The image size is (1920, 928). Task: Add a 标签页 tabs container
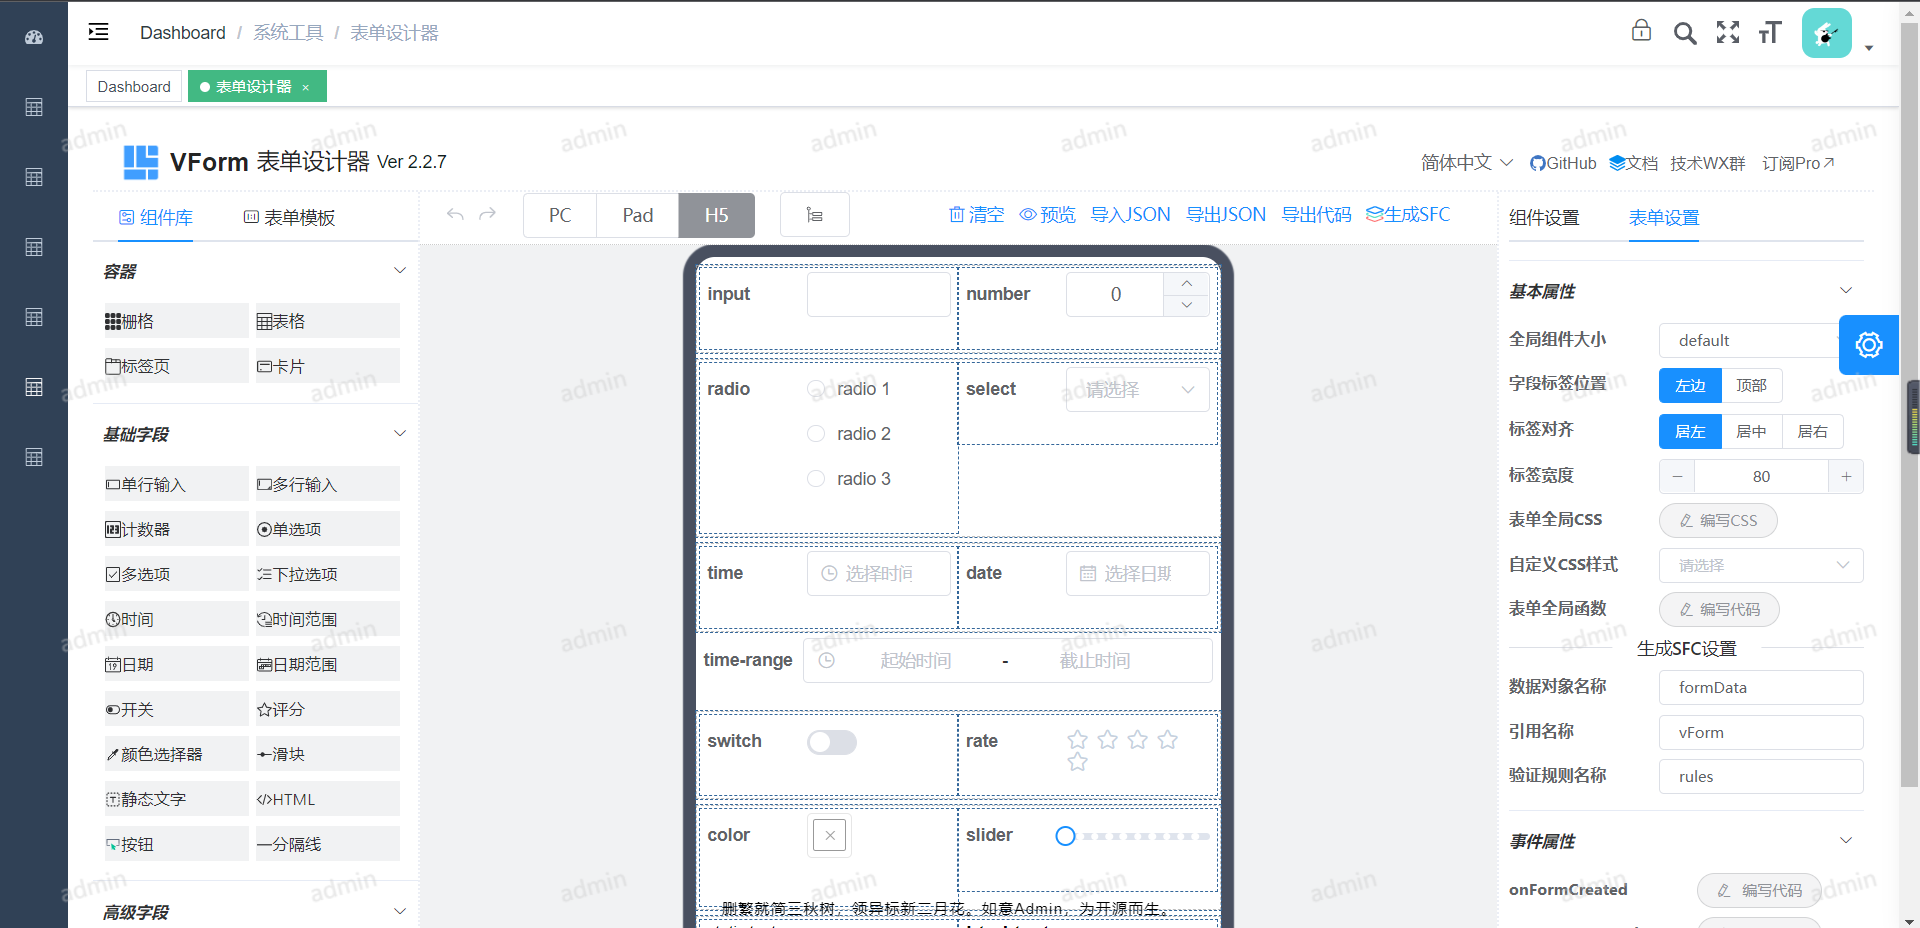tap(177, 366)
